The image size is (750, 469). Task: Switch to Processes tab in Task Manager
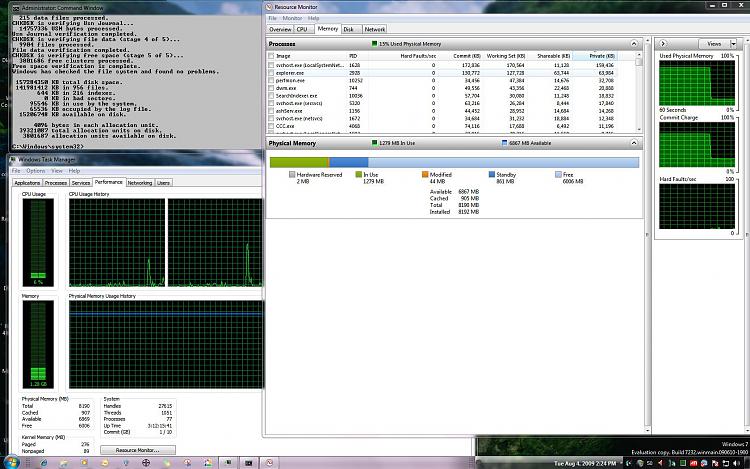(56, 183)
